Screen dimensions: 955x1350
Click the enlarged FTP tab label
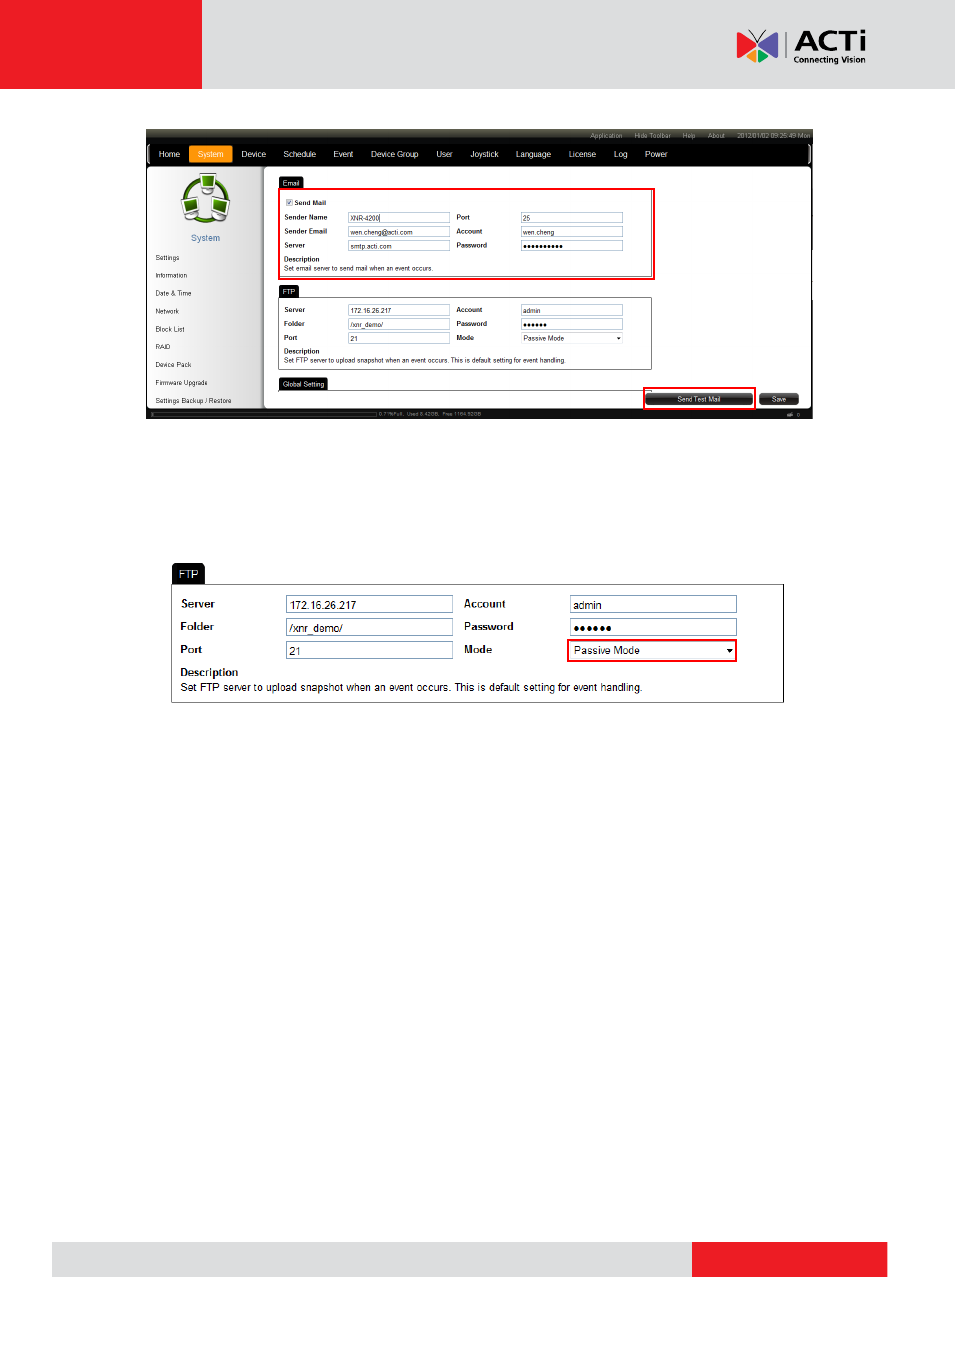pos(188,574)
